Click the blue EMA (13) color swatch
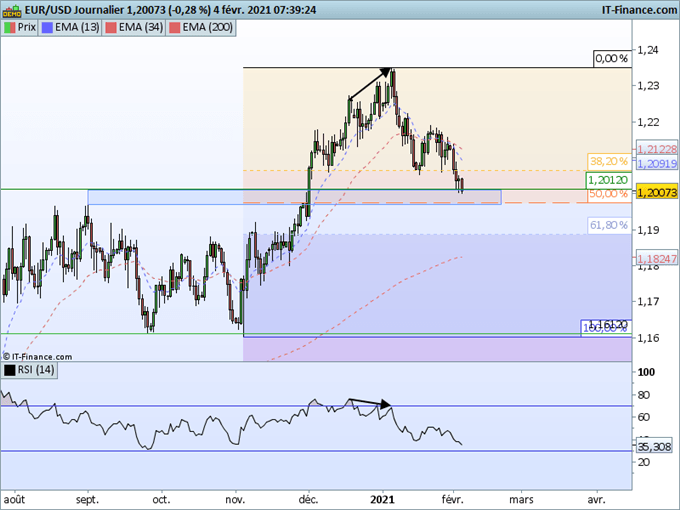 click(x=47, y=28)
